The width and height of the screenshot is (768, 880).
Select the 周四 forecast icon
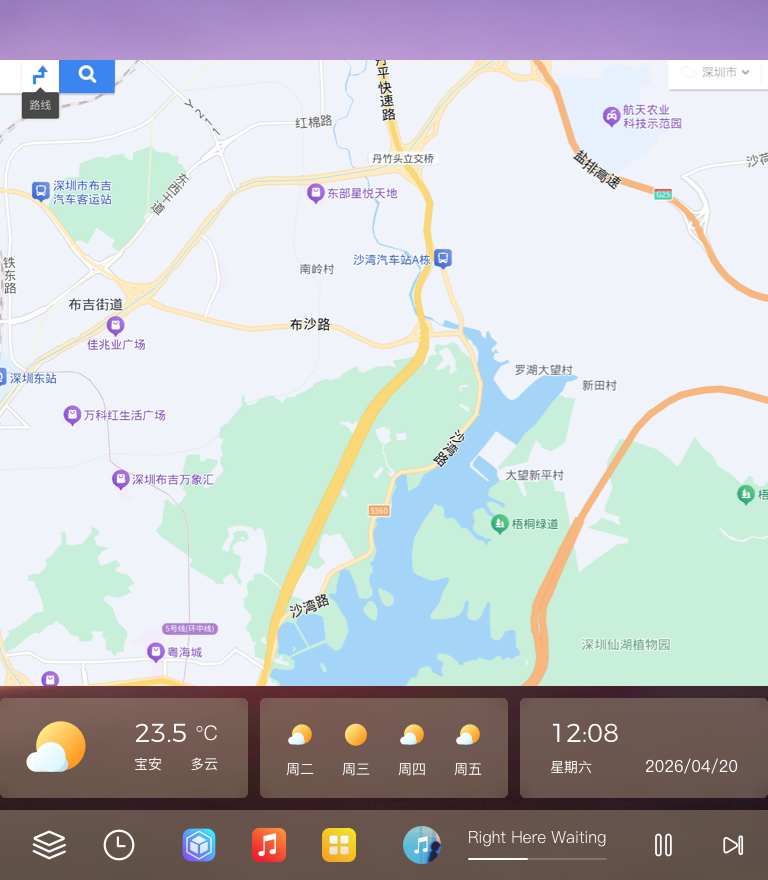click(x=412, y=735)
